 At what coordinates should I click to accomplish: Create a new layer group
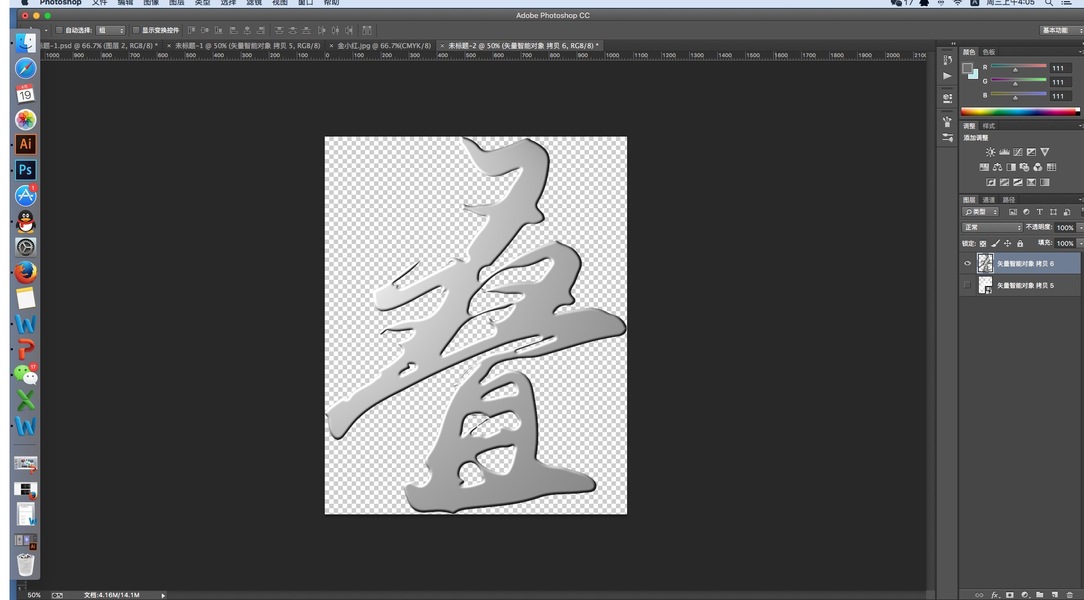pos(1040,594)
